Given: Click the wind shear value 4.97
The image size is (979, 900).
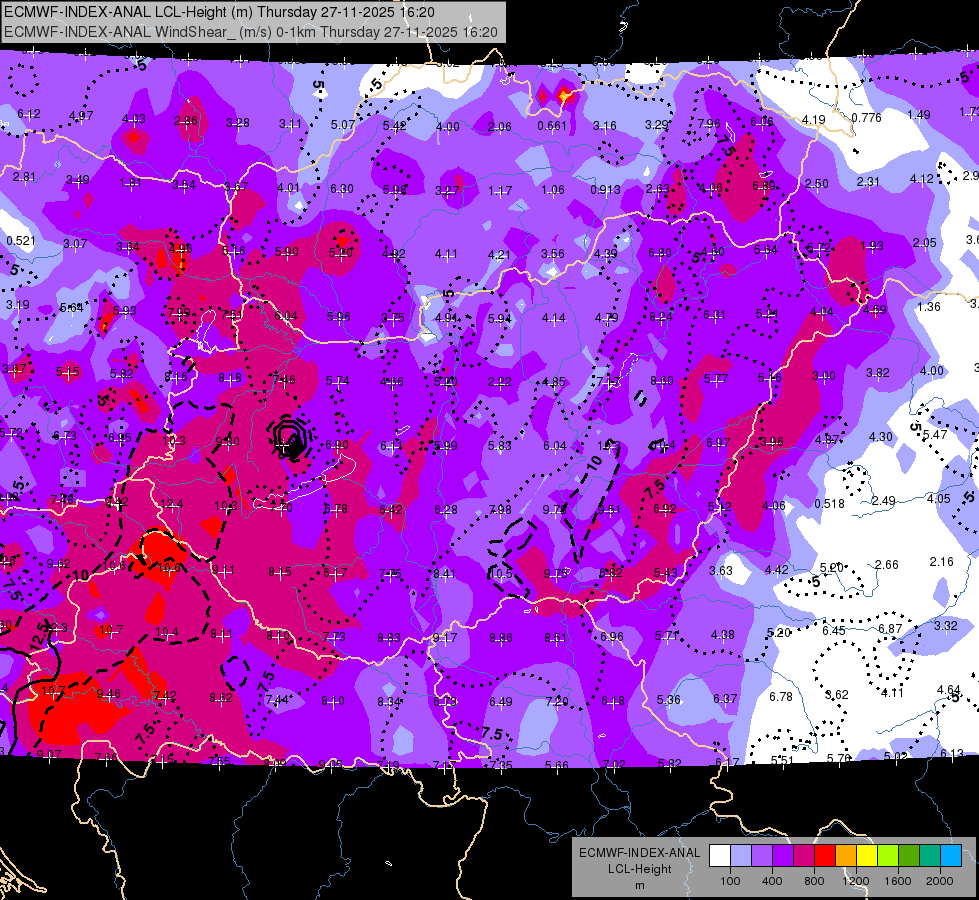Looking at the screenshot, I should [81, 116].
